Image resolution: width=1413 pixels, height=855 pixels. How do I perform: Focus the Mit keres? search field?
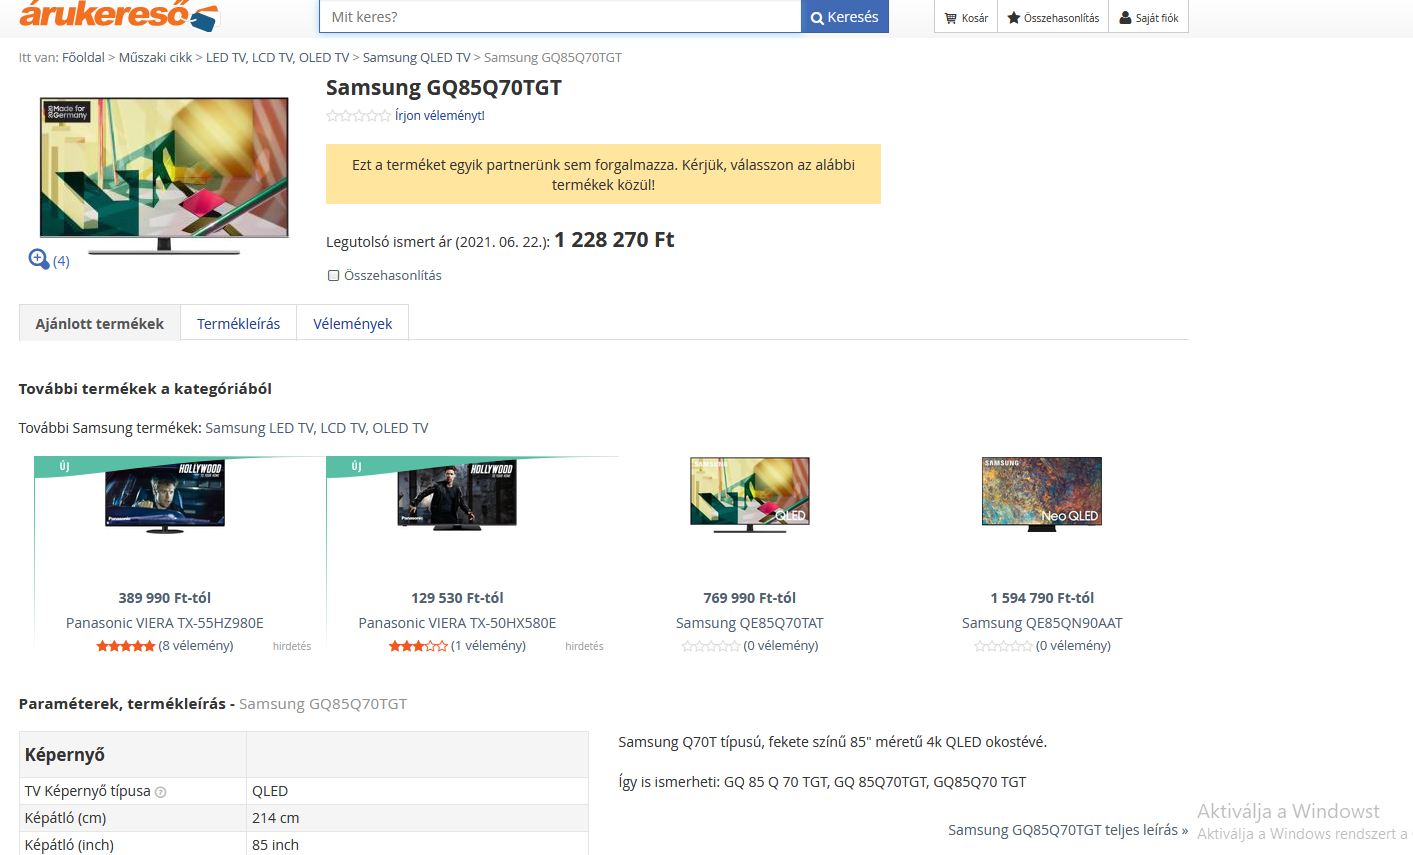tap(560, 17)
